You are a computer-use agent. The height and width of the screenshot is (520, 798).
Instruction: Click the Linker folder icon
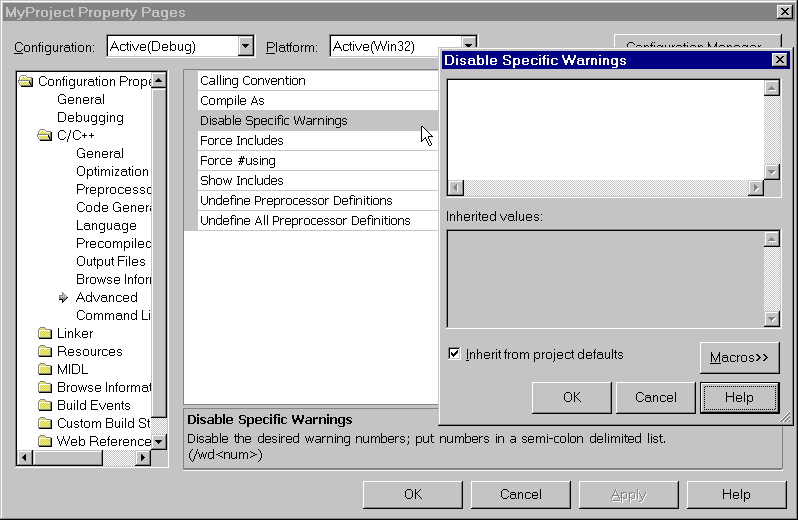pyautogui.click(x=45, y=334)
